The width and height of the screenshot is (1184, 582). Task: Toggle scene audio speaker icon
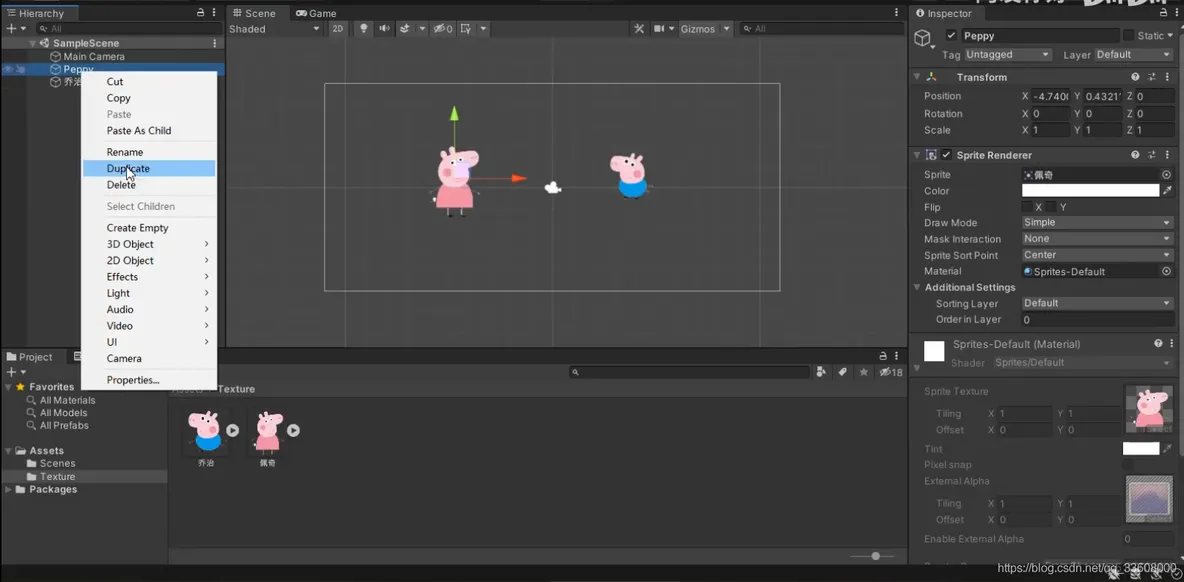(384, 29)
